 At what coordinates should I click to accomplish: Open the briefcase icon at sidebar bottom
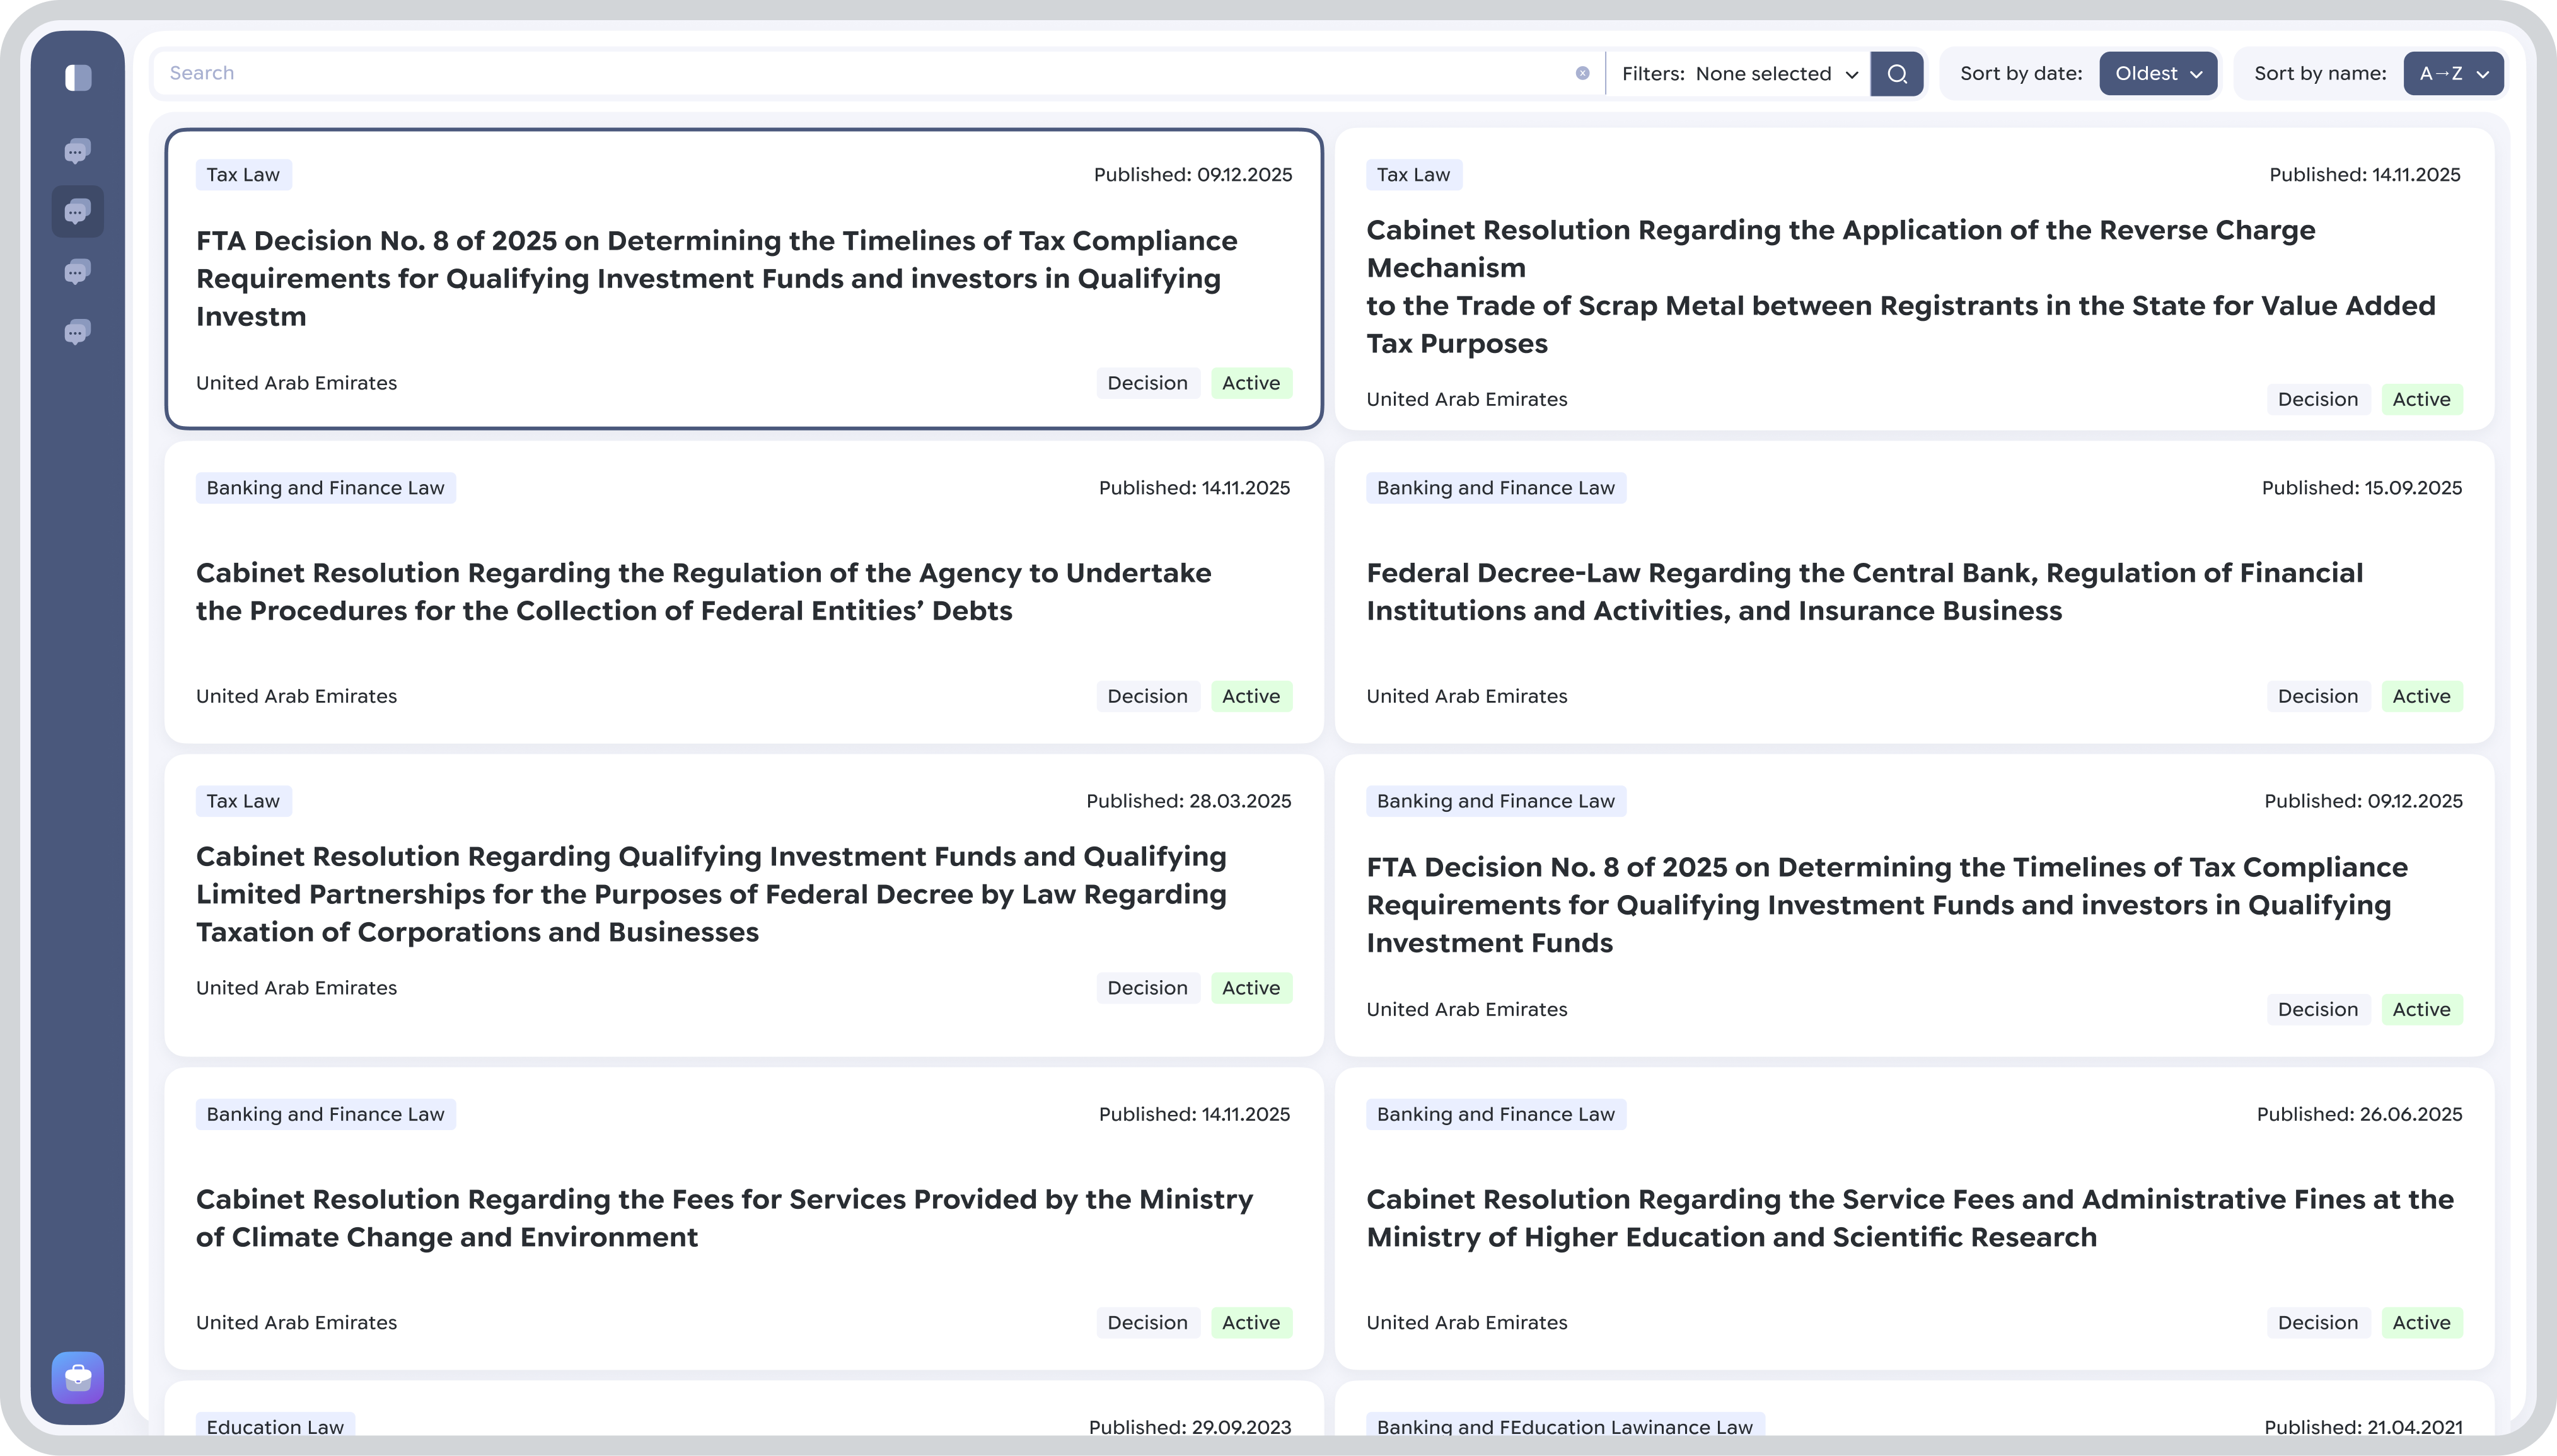point(78,1377)
